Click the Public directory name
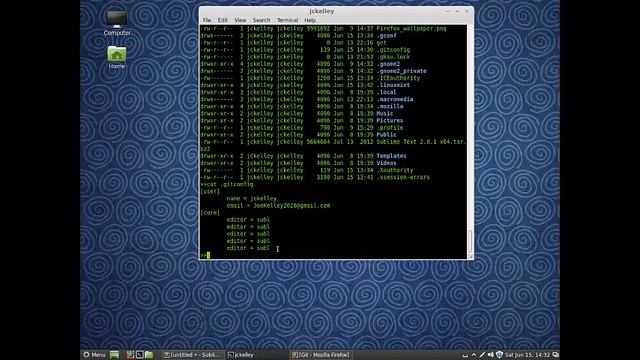This screenshot has height=360, width=640. [x=387, y=135]
